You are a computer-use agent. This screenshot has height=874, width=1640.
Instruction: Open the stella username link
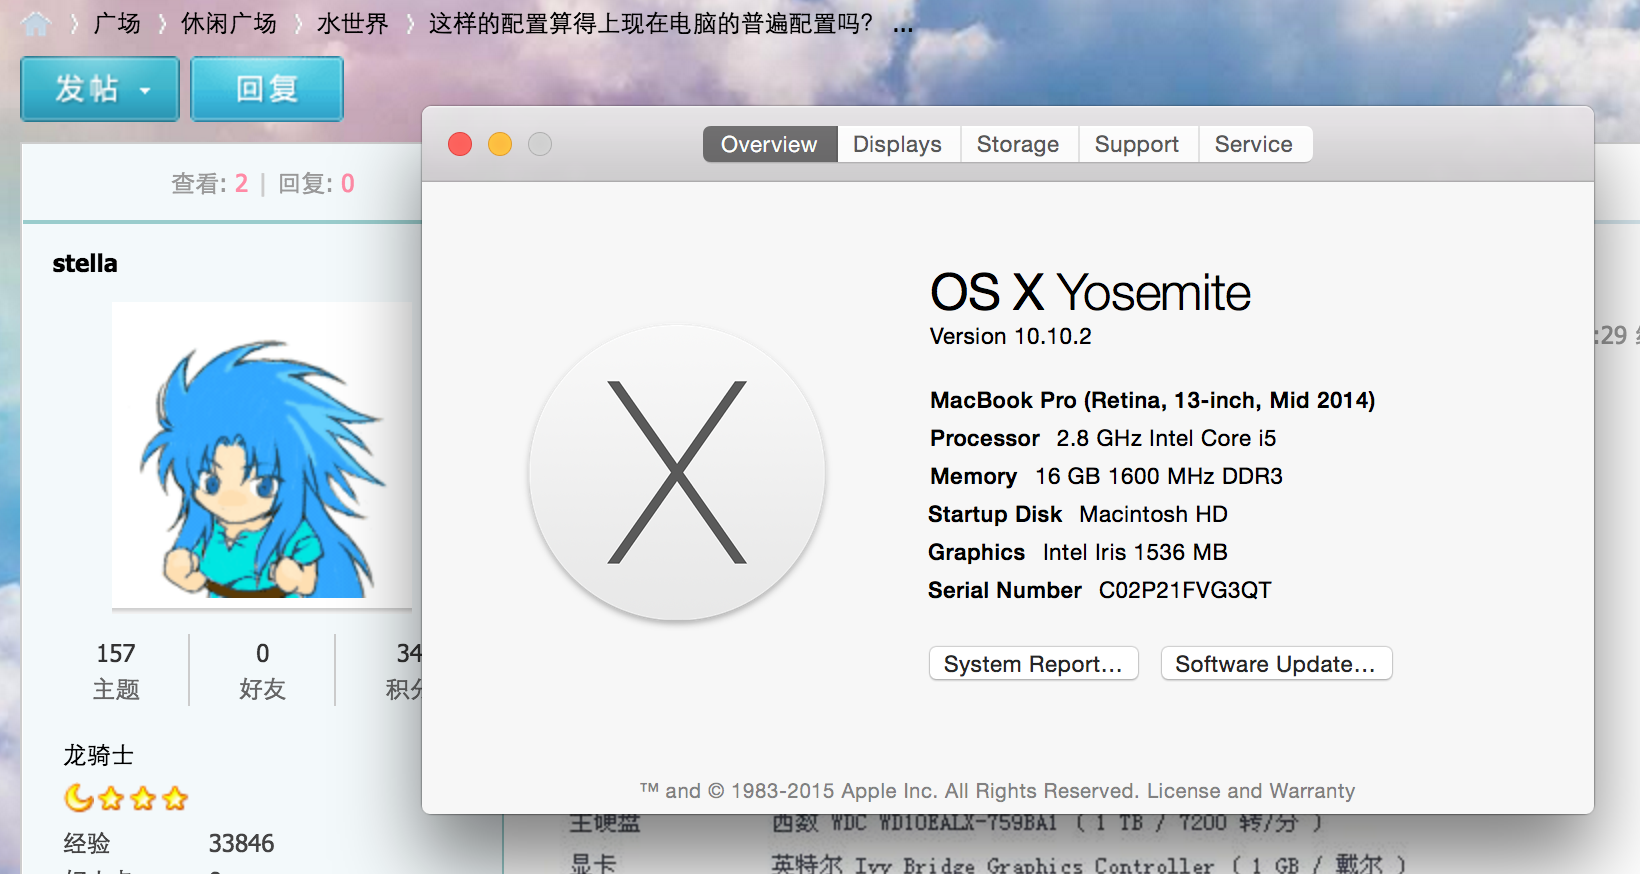pyautogui.click(x=85, y=263)
